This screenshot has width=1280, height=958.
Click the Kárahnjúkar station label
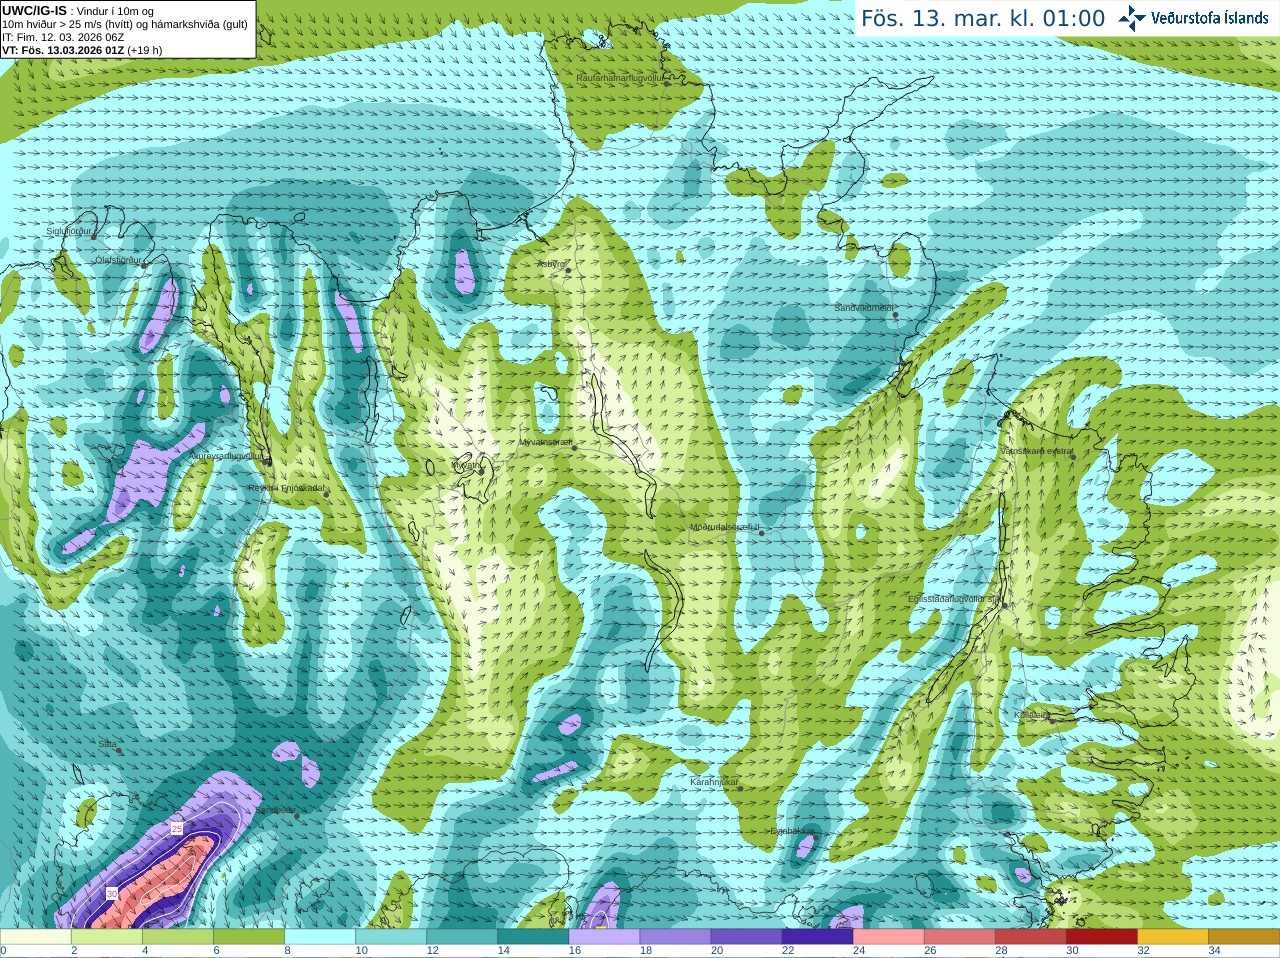(714, 782)
